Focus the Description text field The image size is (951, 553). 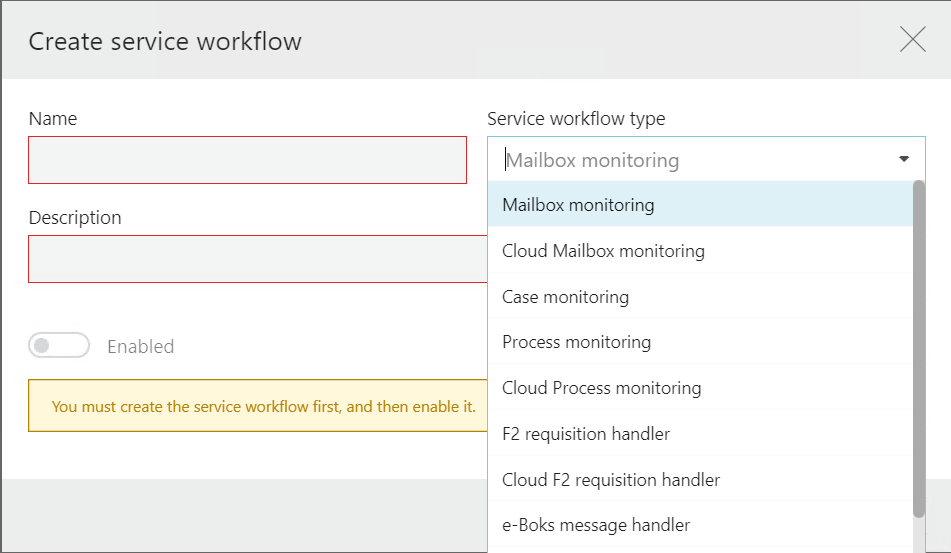coord(258,259)
